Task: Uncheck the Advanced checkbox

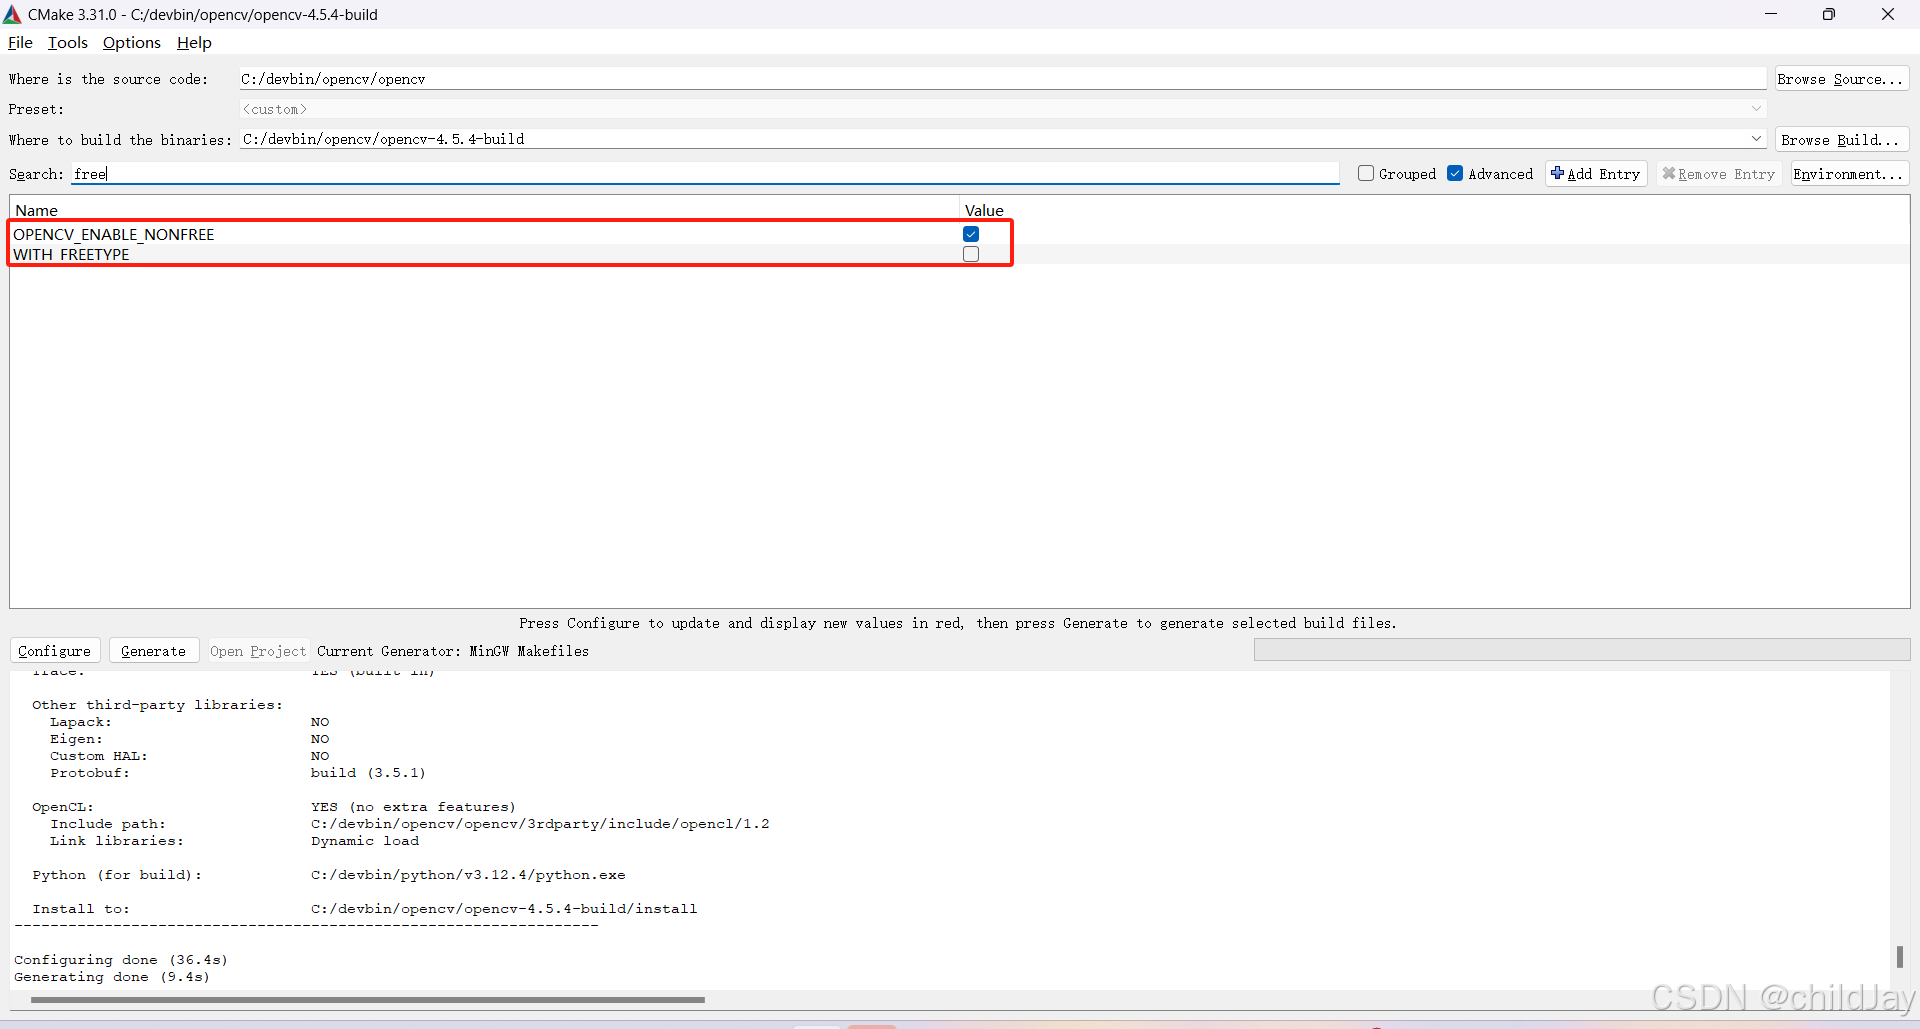Action: click(1455, 174)
